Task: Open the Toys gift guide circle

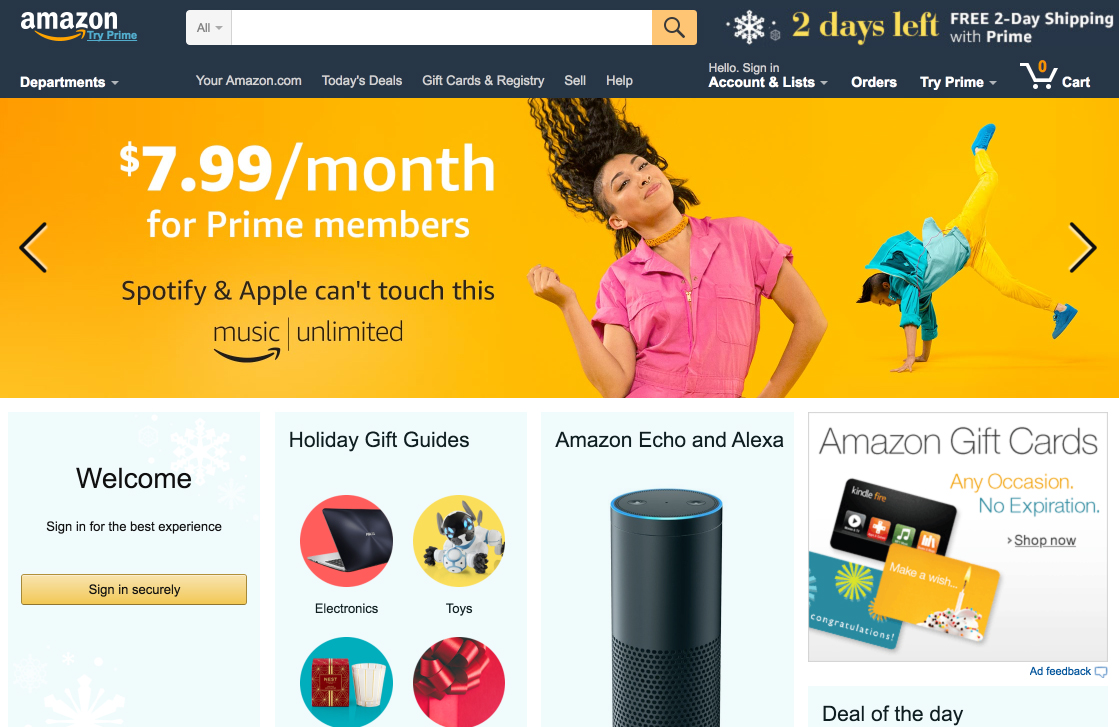Action: [459, 541]
